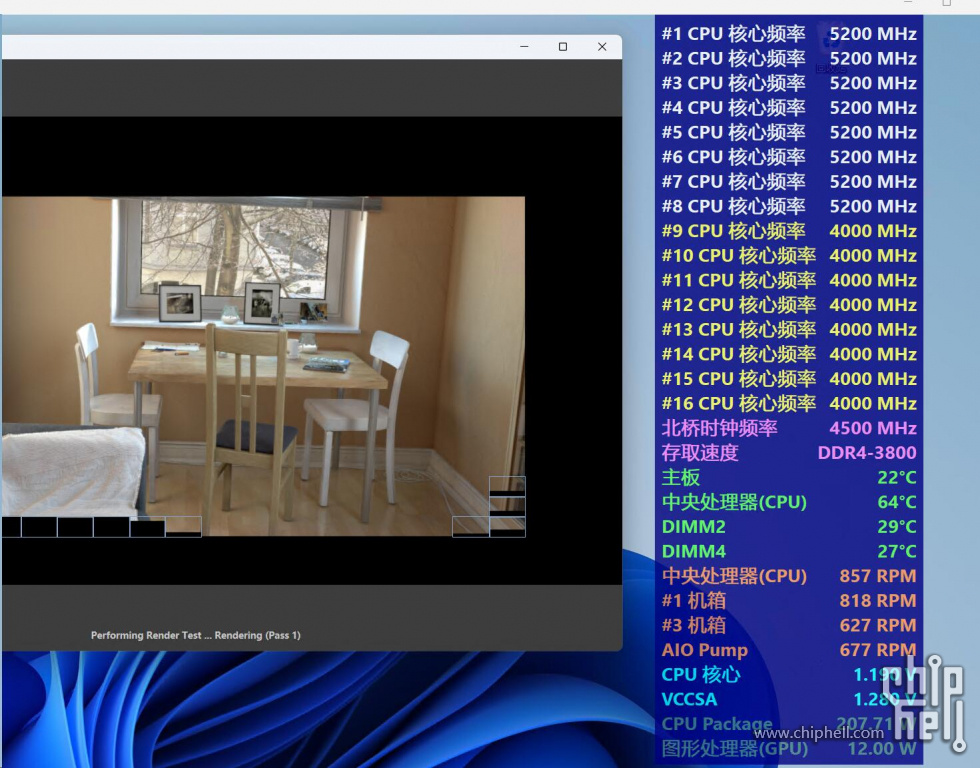
Task: Select the '#3 CPU 核心频率' row
Action: click(x=789, y=83)
